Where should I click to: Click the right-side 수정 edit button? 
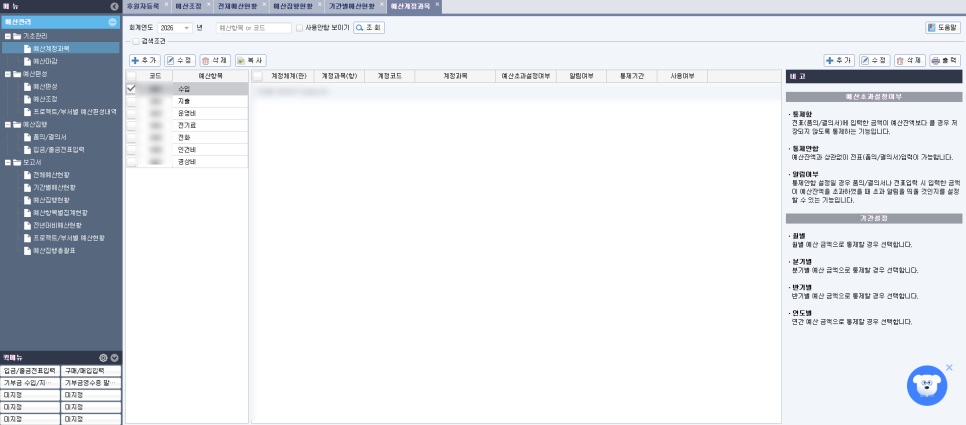[875, 60]
